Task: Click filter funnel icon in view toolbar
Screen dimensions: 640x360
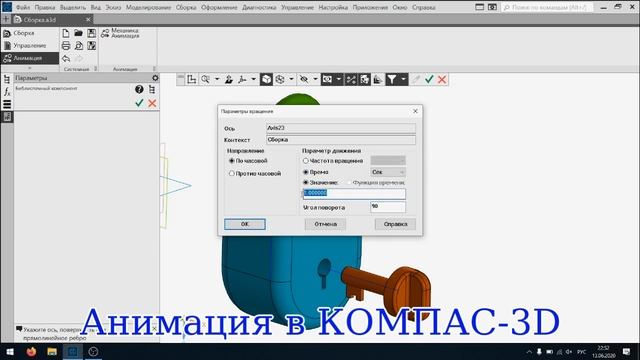Action: coord(391,79)
